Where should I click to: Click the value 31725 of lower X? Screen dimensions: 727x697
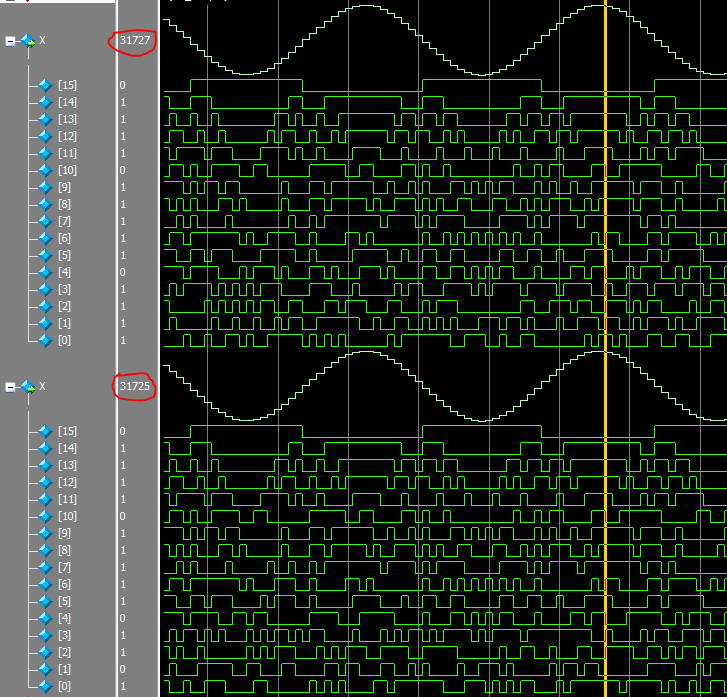(135, 386)
